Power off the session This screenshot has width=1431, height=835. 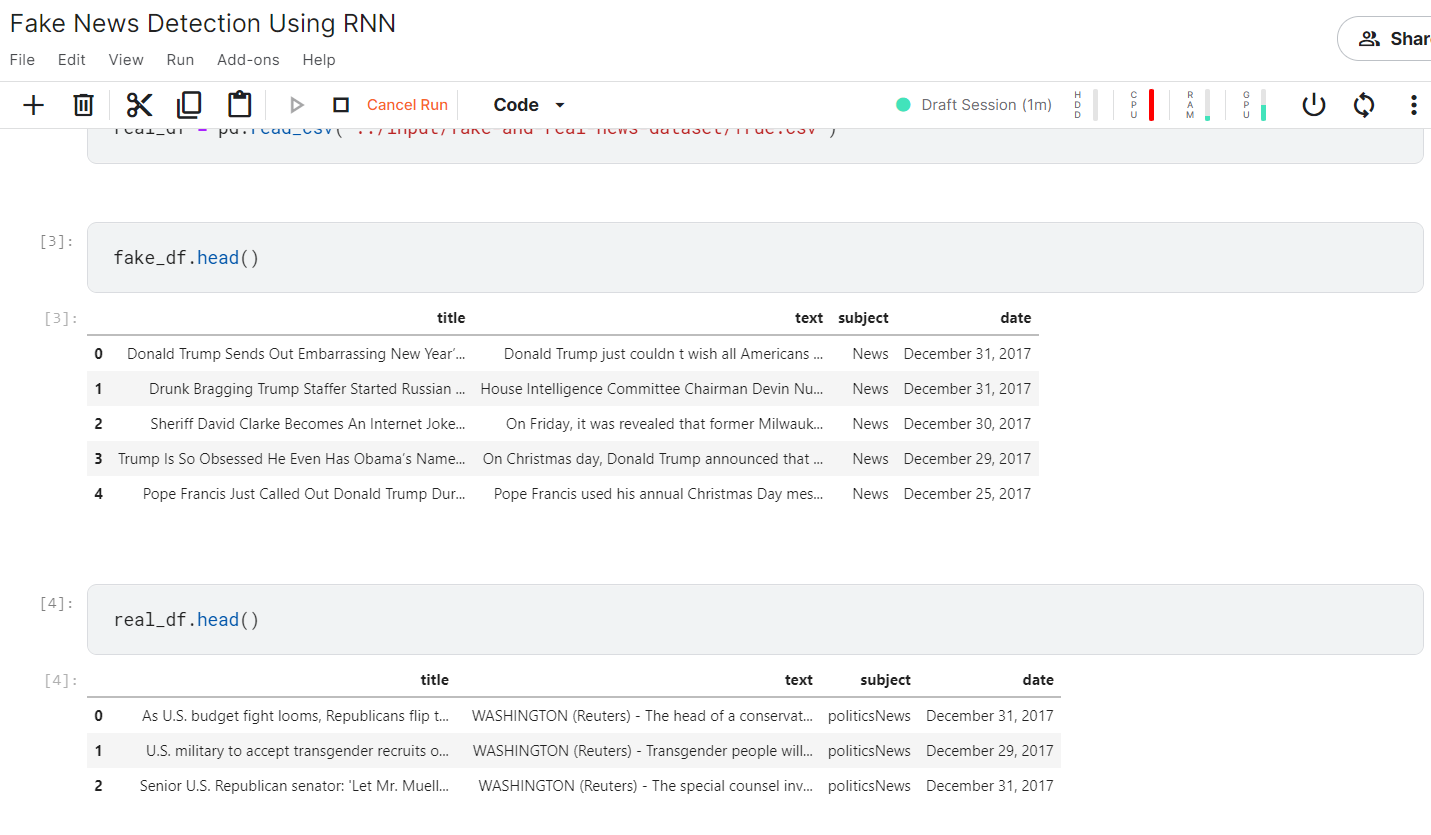point(1313,105)
